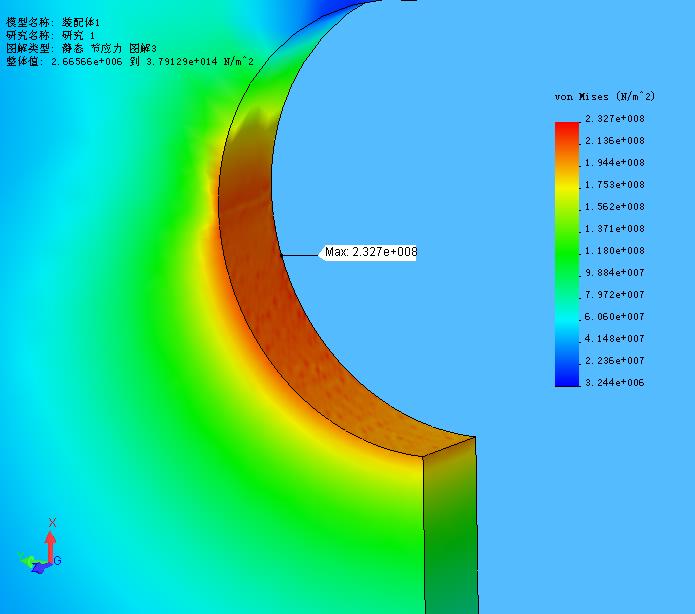Image resolution: width=695 pixels, height=614 pixels.
Task: Click legend value 7.972e+007
Action: pyautogui.click(x=614, y=295)
